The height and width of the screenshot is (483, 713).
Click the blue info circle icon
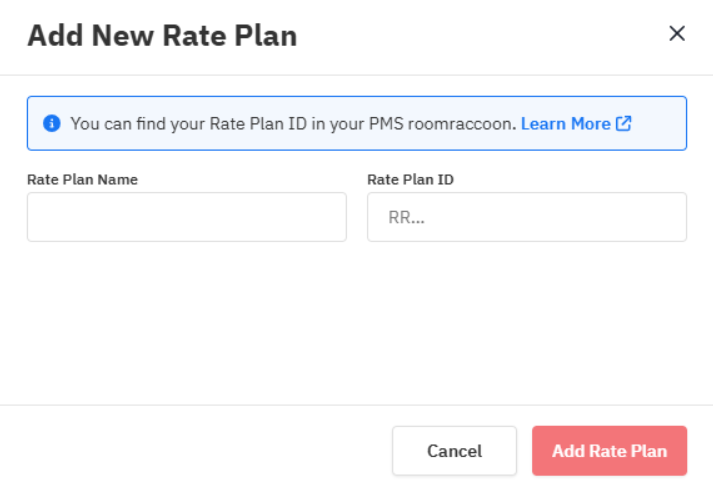(52, 124)
